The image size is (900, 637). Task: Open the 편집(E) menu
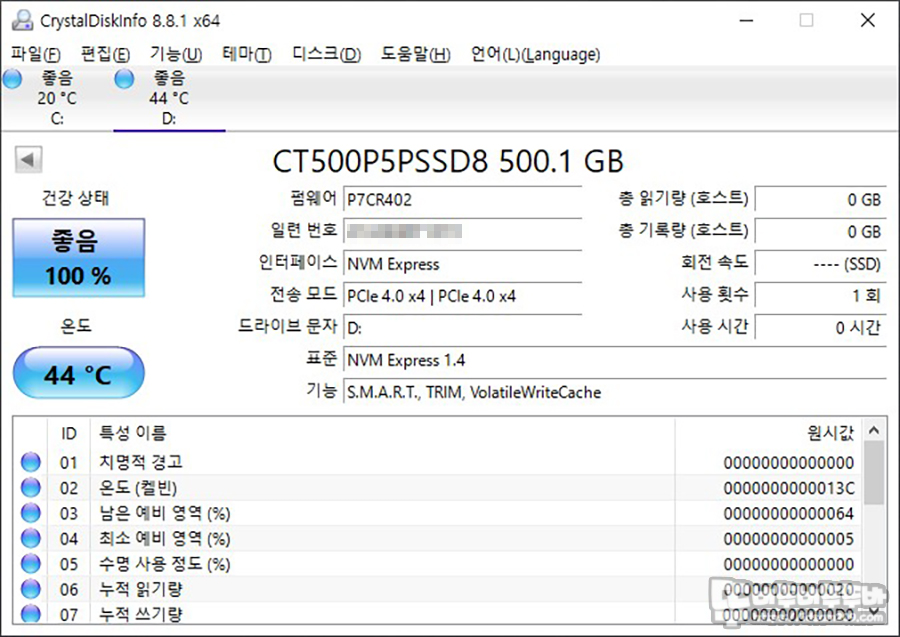pos(106,55)
